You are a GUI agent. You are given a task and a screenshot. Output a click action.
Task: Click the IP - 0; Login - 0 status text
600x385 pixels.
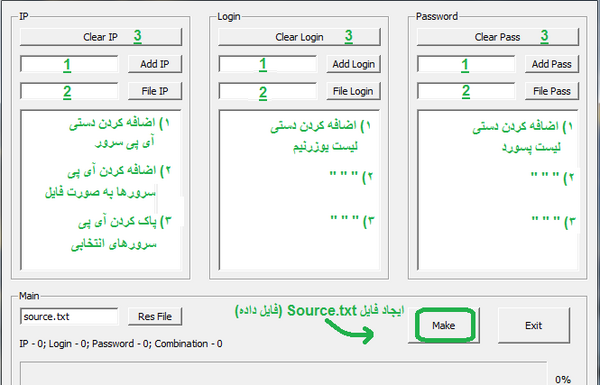(x=121, y=344)
